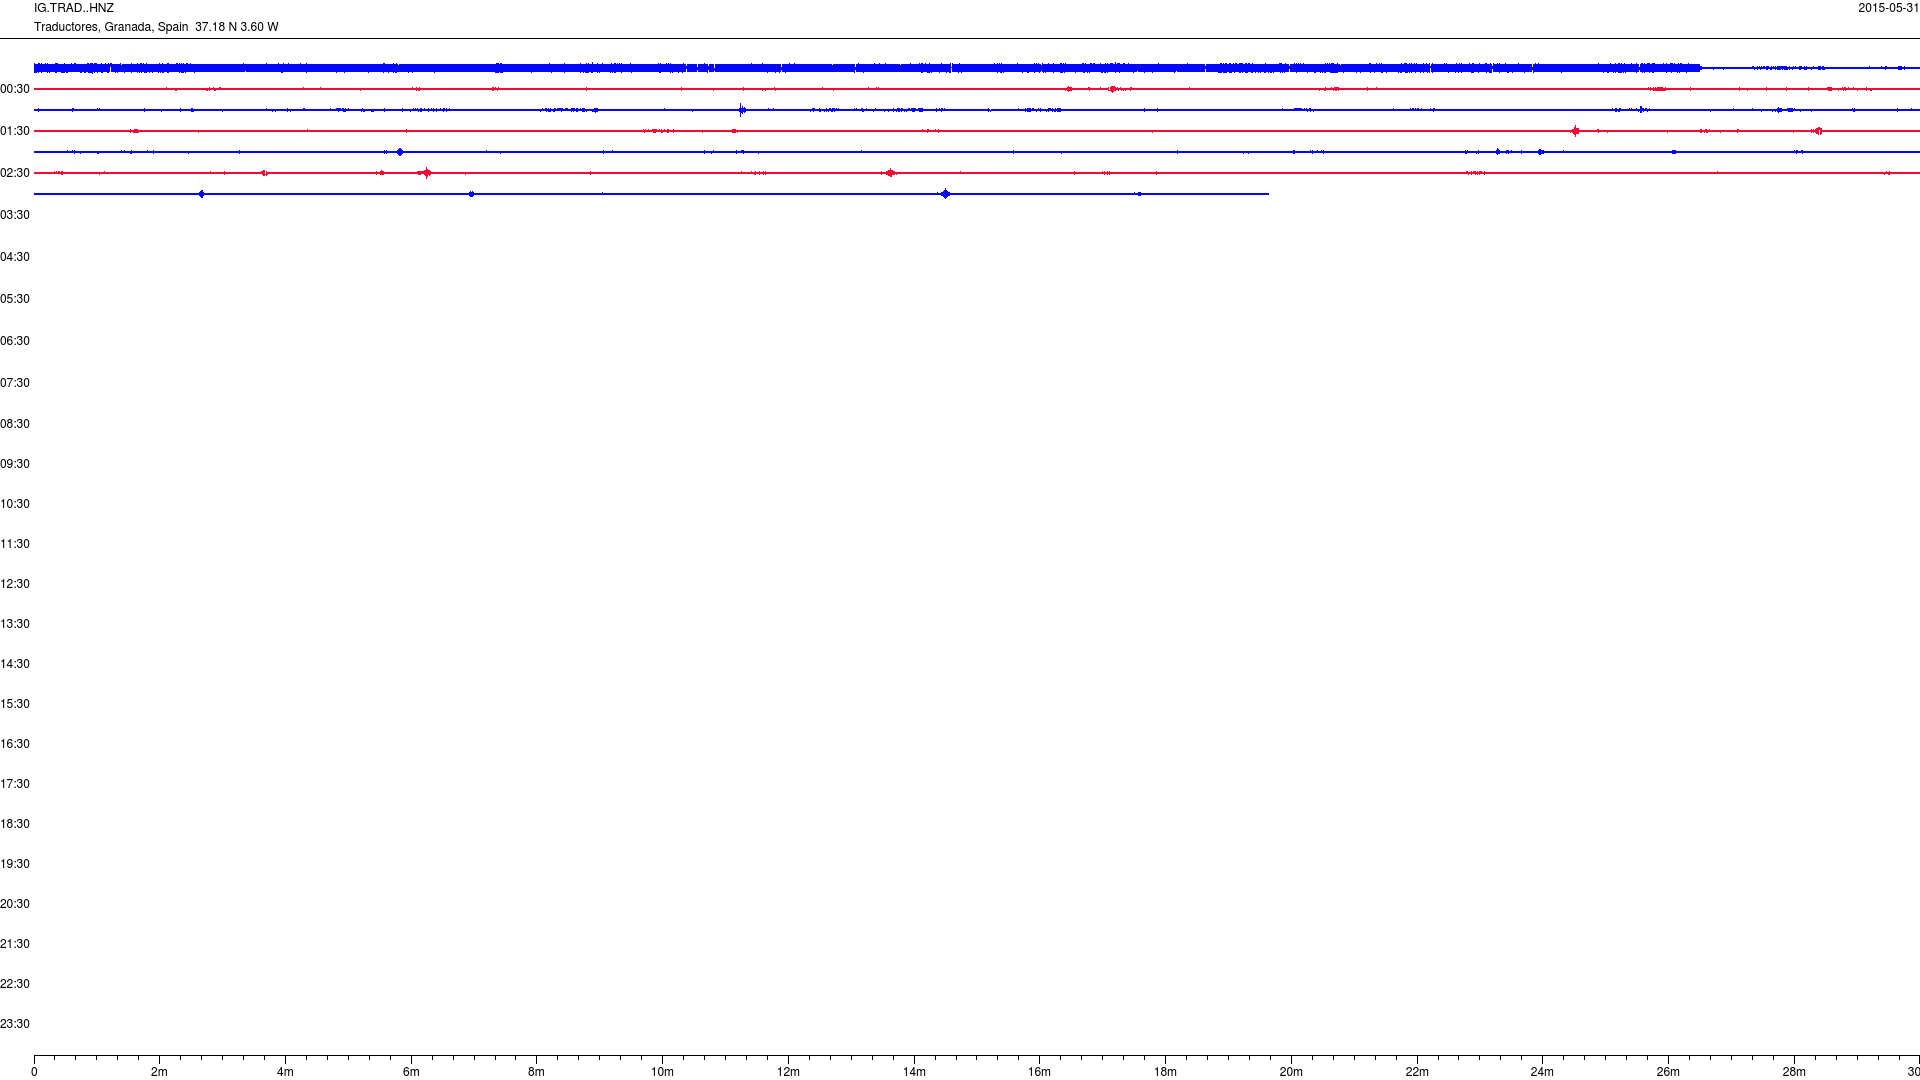The width and height of the screenshot is (1920, 1080).
Task: Select the 12:30 time label
Action: click(15, 584)
